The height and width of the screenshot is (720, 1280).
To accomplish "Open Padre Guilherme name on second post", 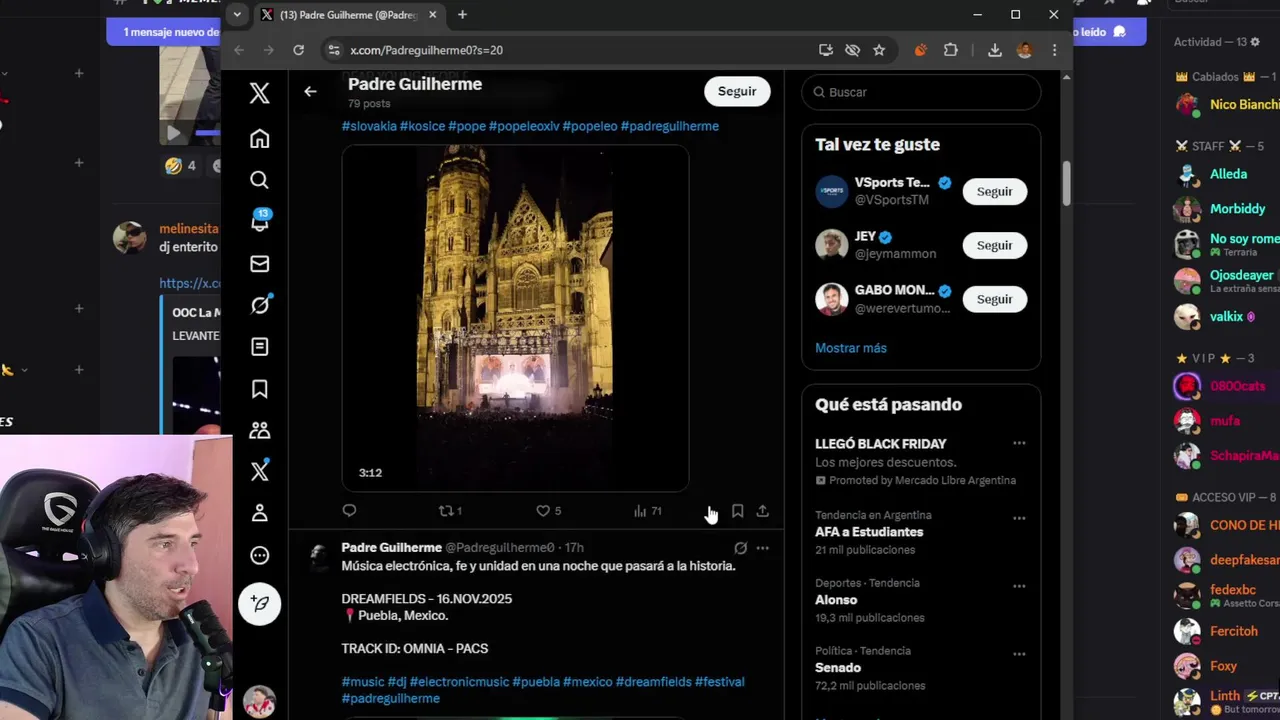I will (x=391, y=548).
